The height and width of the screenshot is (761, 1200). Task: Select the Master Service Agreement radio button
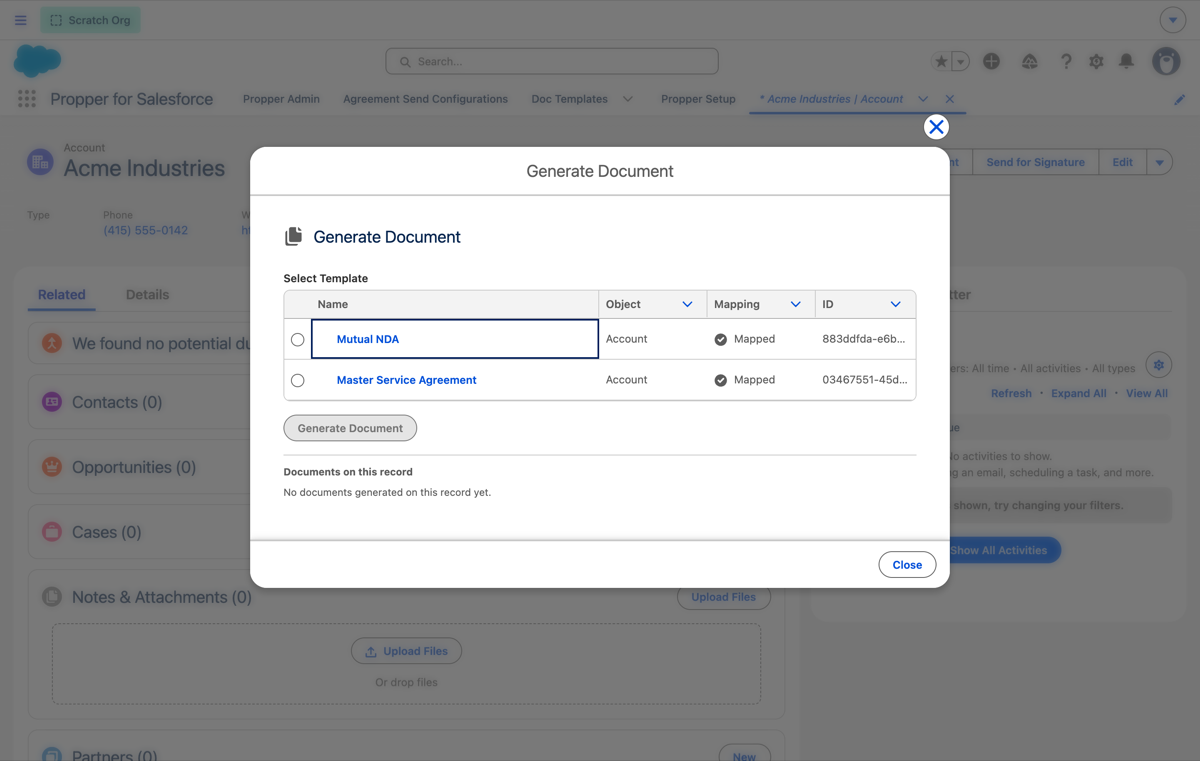coord(297,381)
